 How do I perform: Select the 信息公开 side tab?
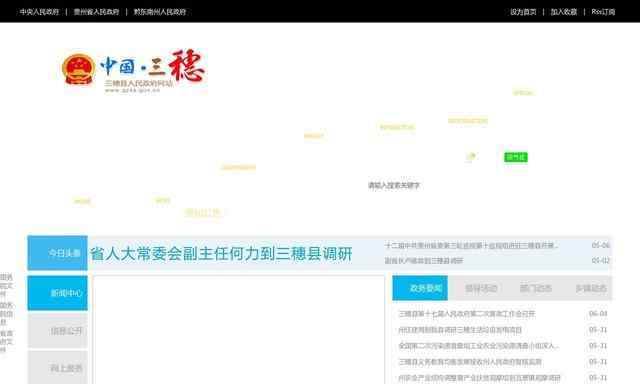[x=58, y=331]
